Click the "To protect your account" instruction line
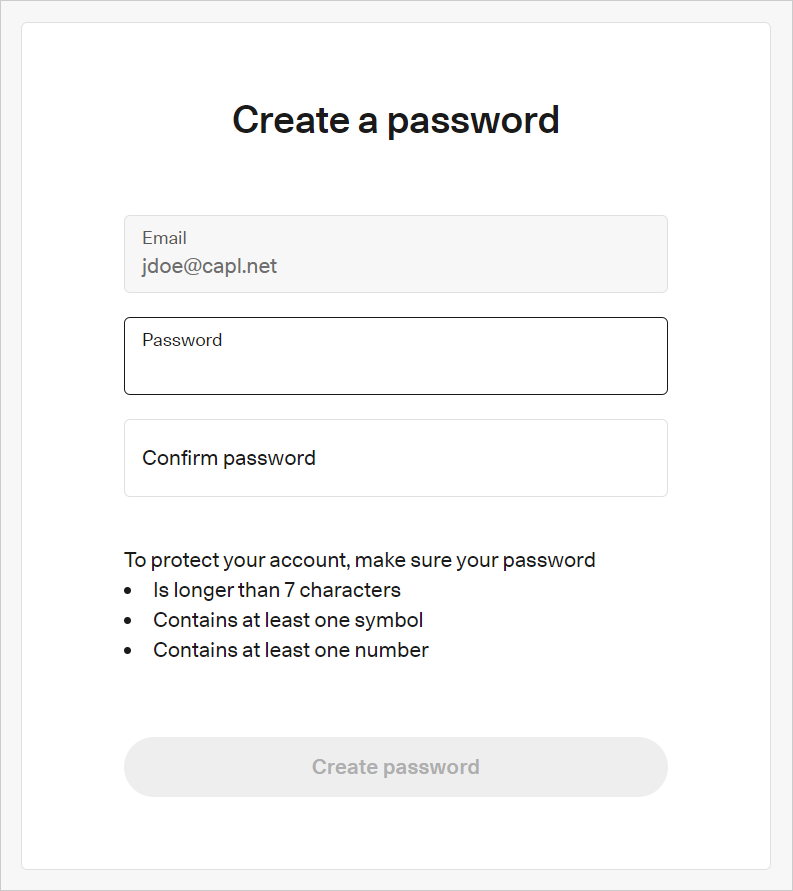793x891 pixels. pyautogui.click(x=359, y=560)
